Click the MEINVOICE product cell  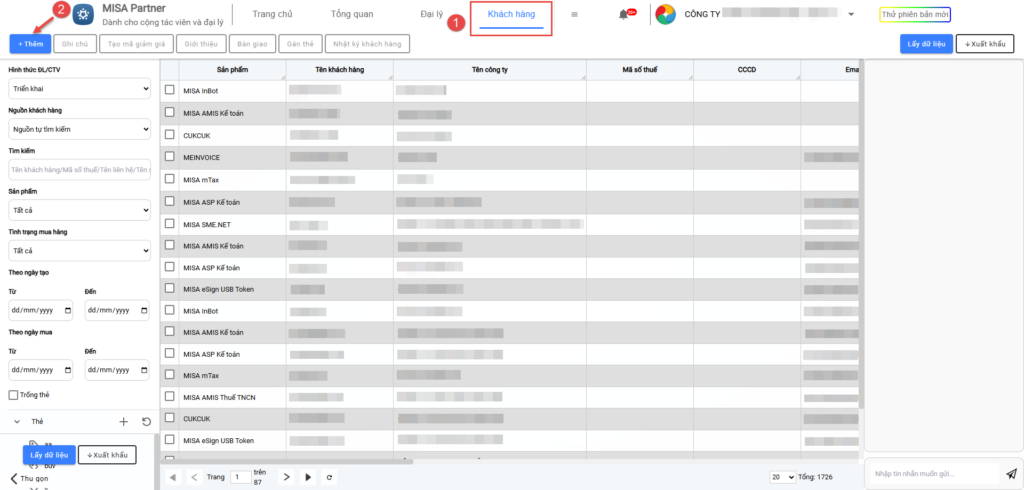pos(232,157)
